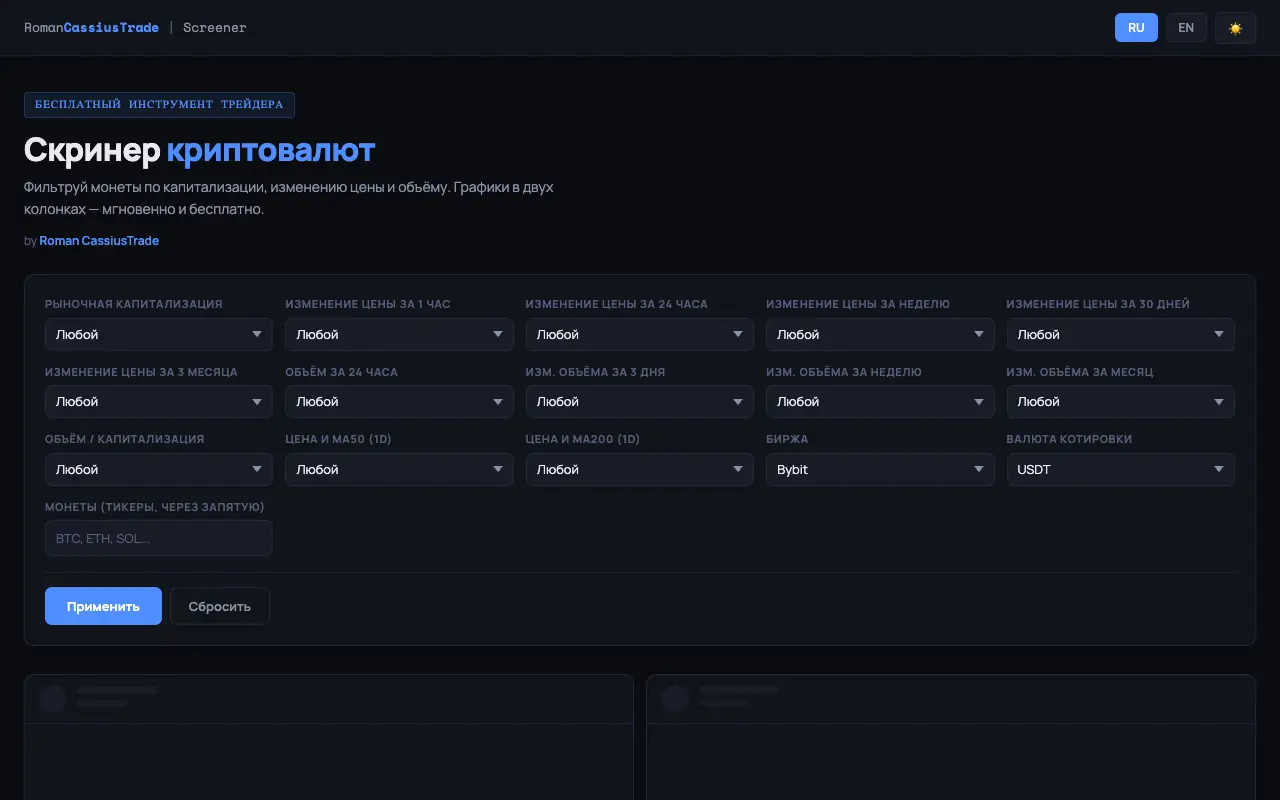Open the Цена и MA200 (1D) dropdown

point(640,469)
